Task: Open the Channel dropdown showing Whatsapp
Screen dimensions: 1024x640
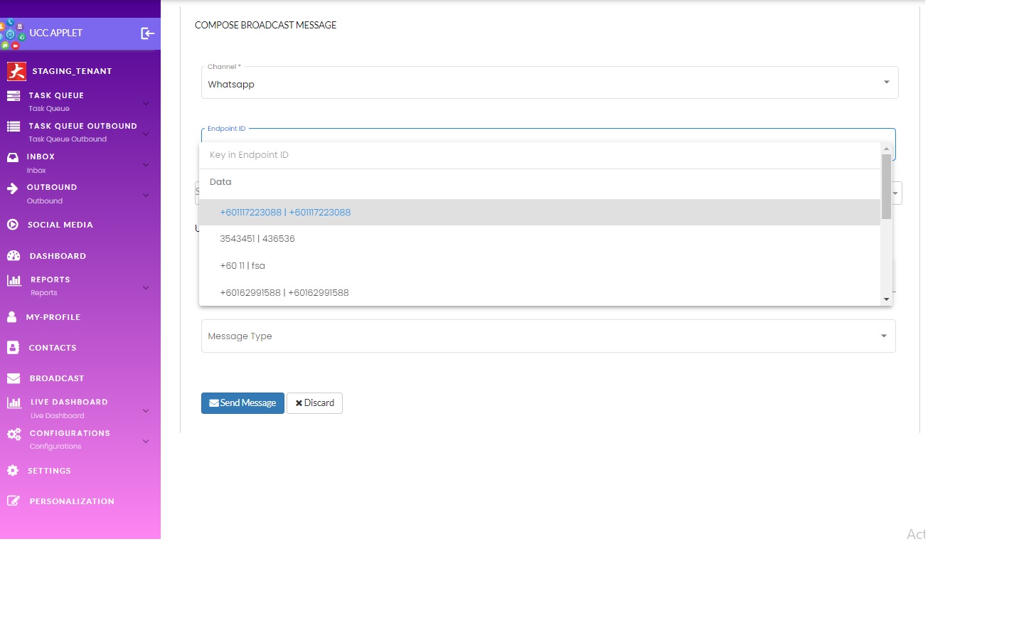Action: coord(548,83)
